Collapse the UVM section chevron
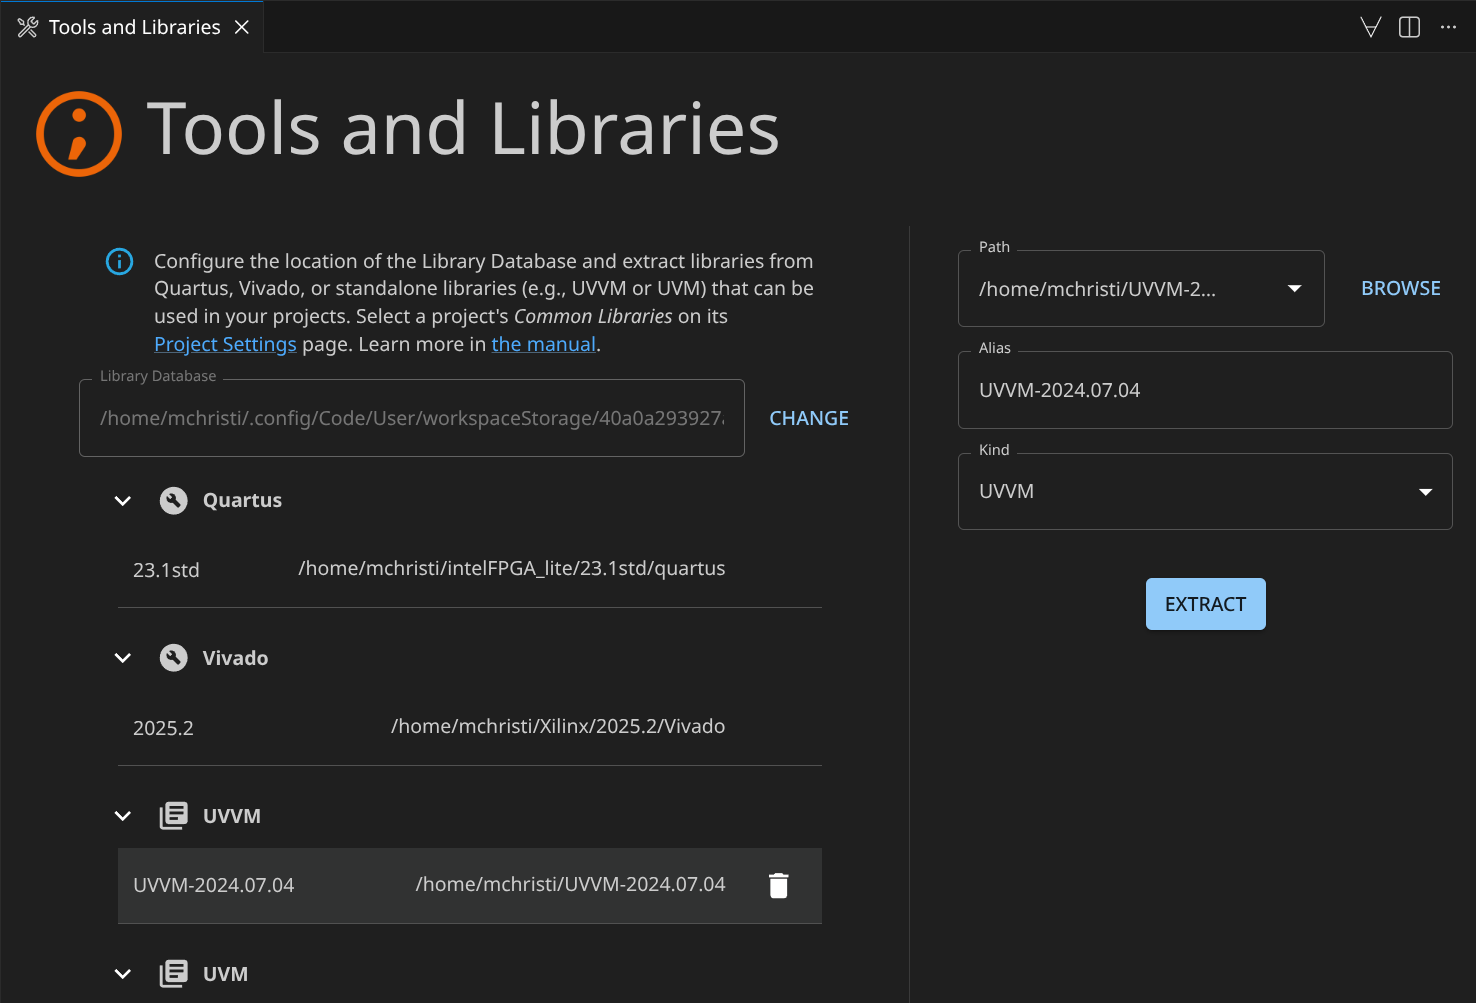 click(123, 974)
